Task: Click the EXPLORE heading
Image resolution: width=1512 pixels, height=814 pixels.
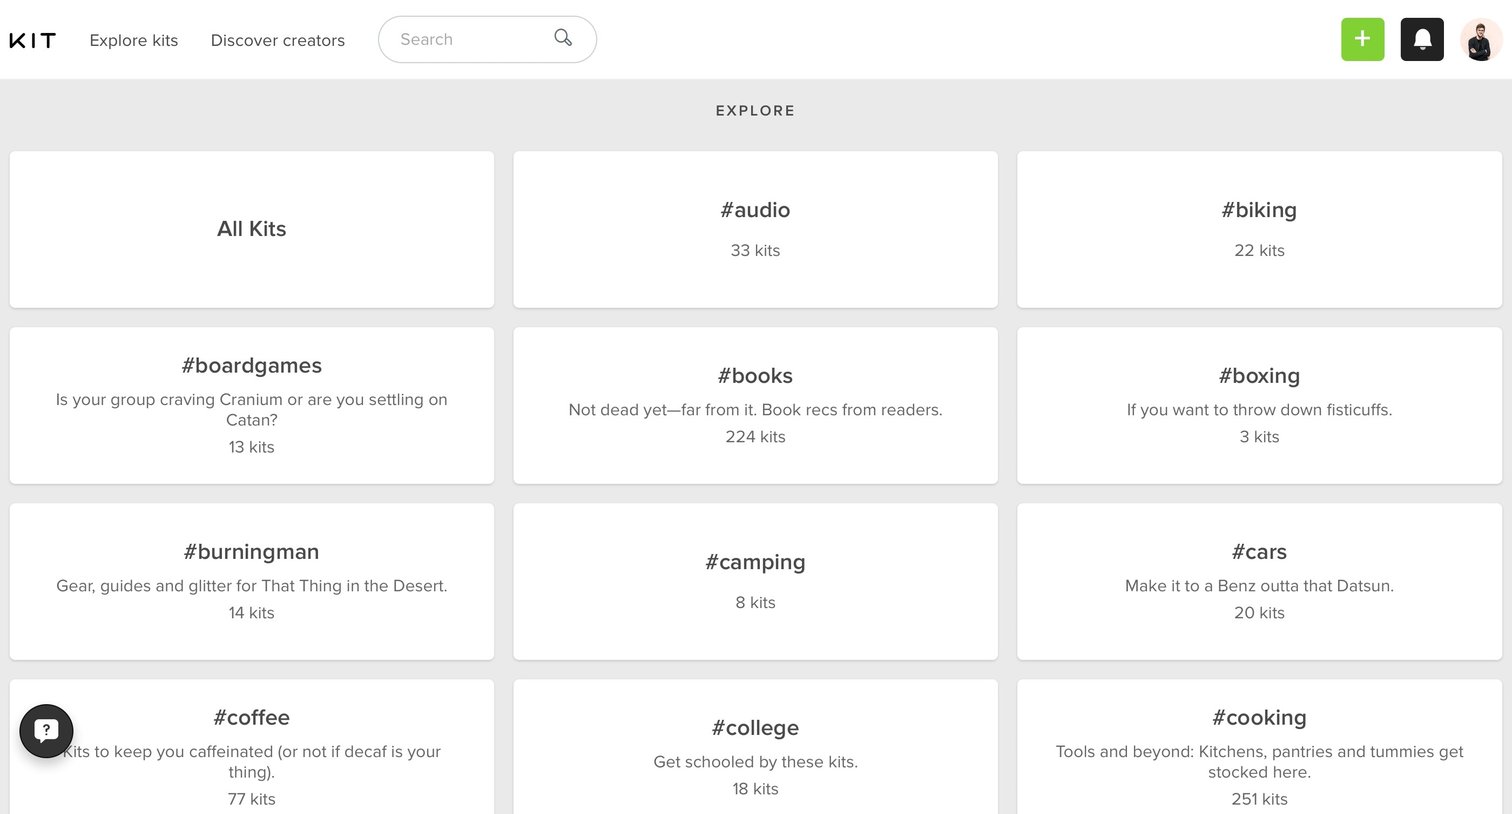Action: point(755,111)
